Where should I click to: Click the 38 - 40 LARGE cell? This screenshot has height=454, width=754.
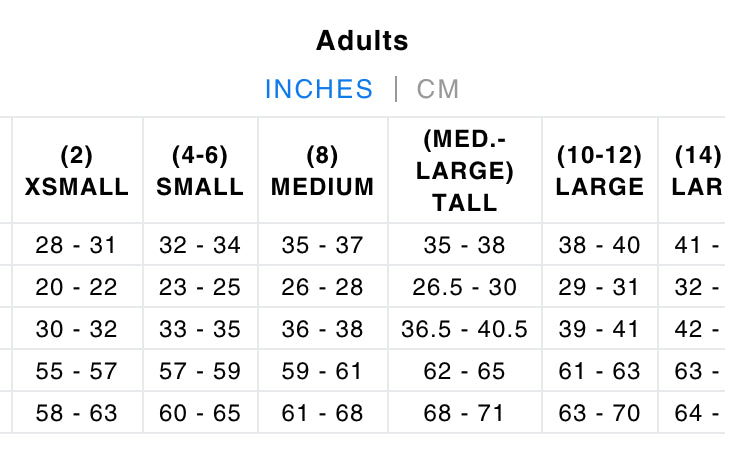click(600, 245)
